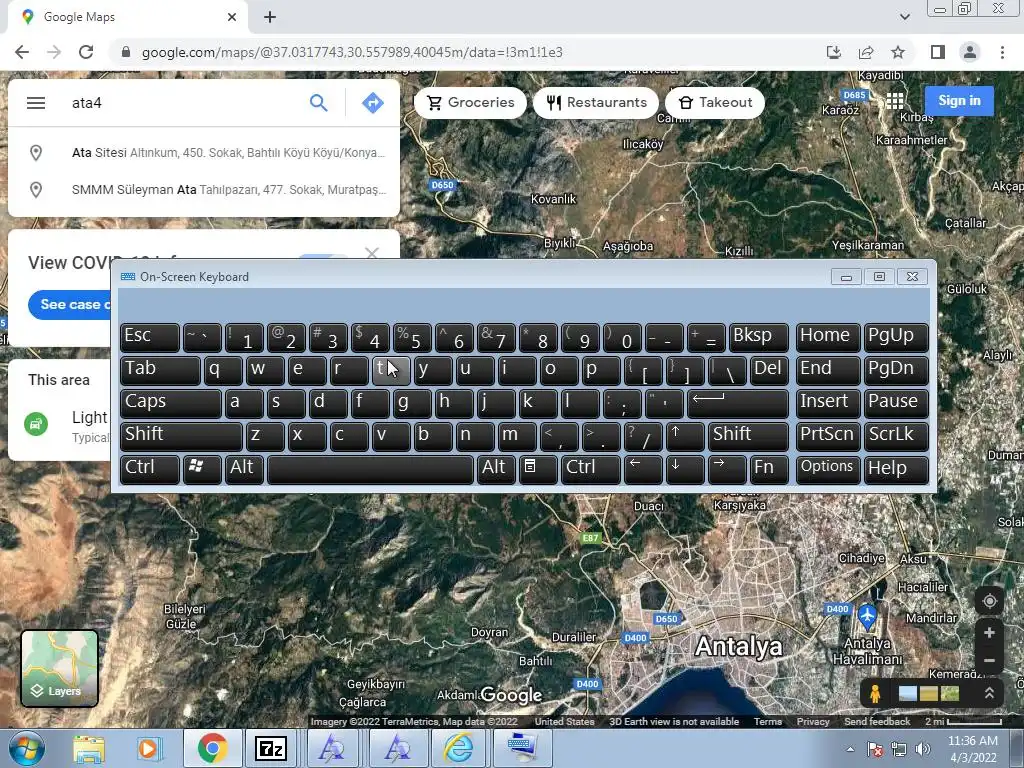Image resolution: width=1024 pixels, height=768 pixels.
Task: Reload the page in Chrome
Action: (86, 52)
